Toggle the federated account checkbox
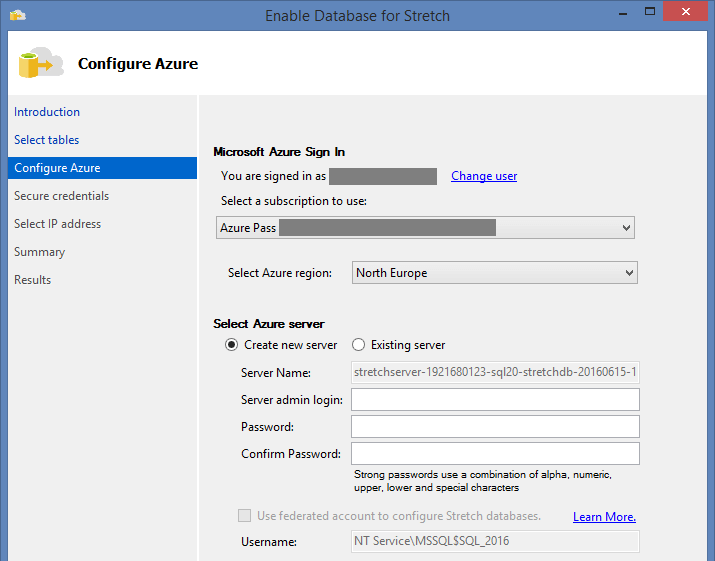Viewport: 715px width, 561px height. 244,516
